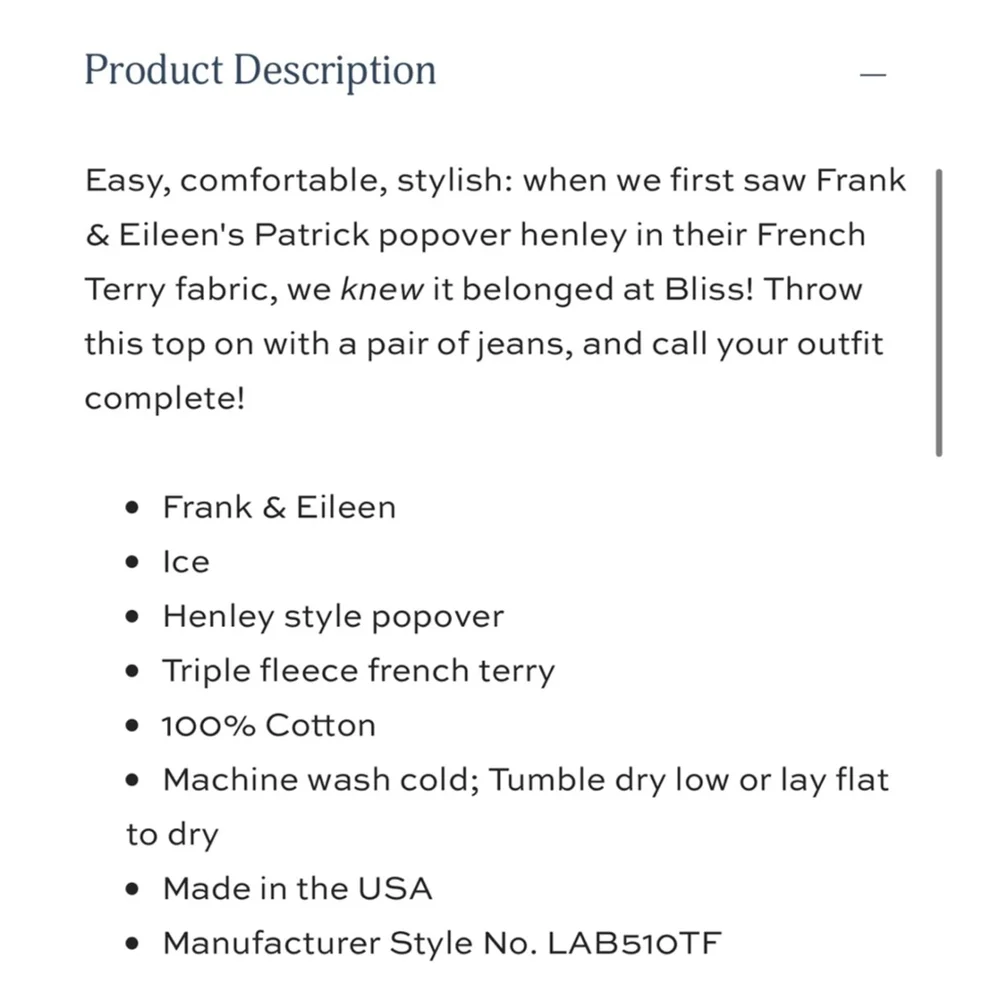The height and width of the screenshot is (1000, 1000).
Task: Click the "Frank & Eileen" bullet item
Action: pos(279,507)
